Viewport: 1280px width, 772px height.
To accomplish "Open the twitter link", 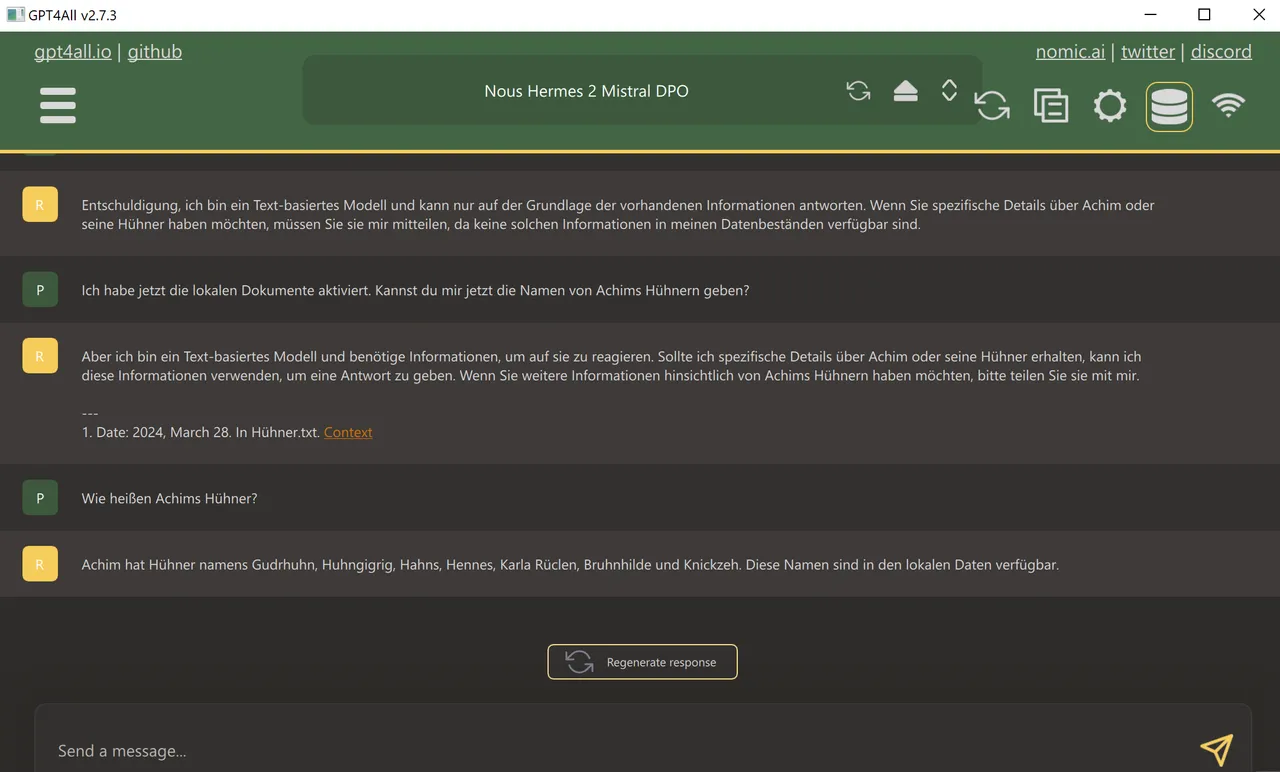I will coord(1148,52).
